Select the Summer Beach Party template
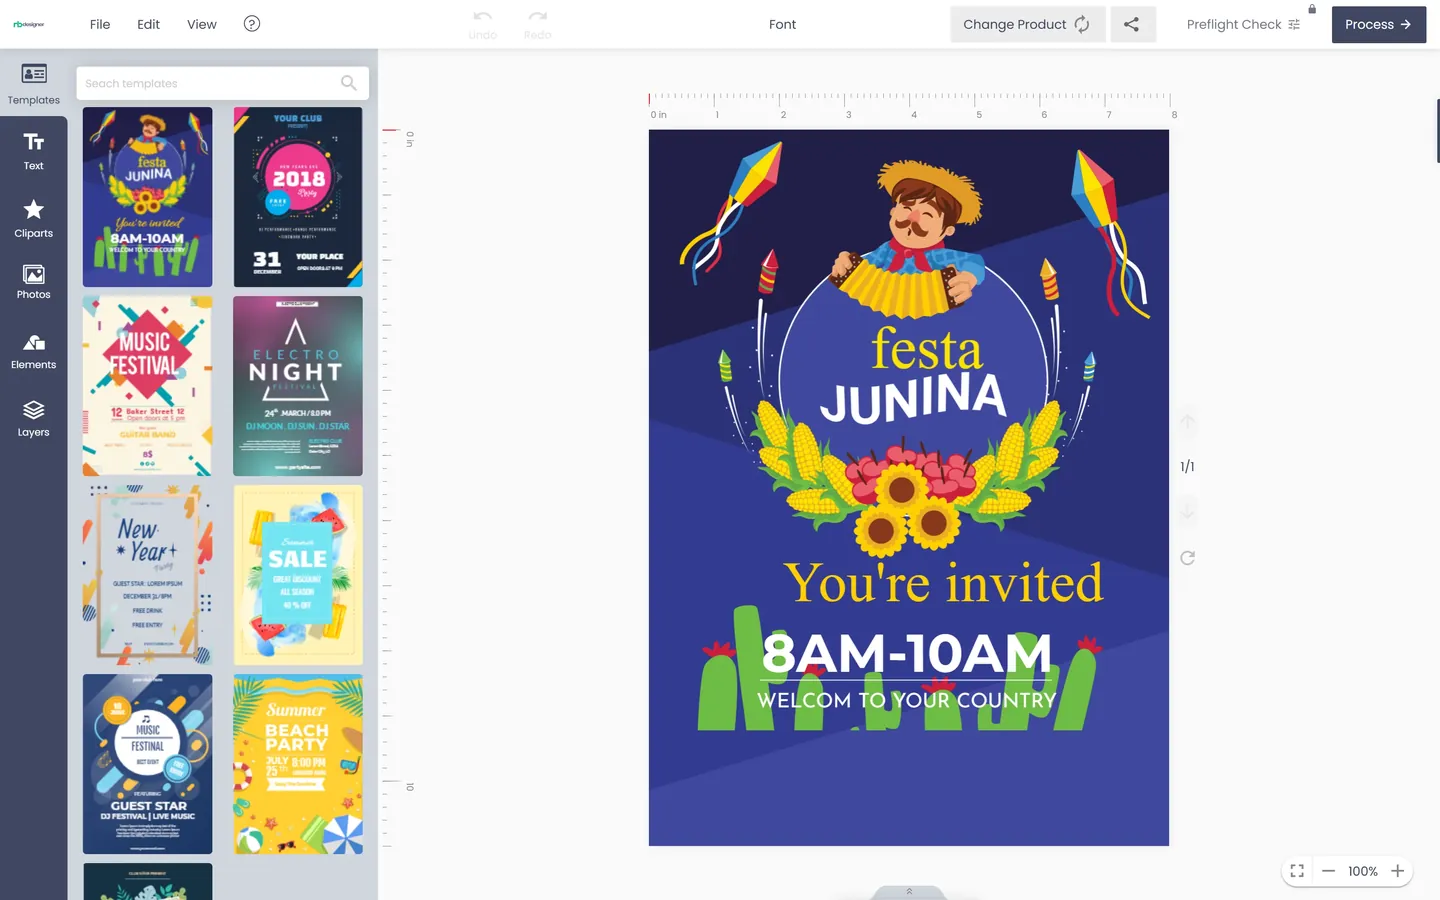 tap(298, 764)
